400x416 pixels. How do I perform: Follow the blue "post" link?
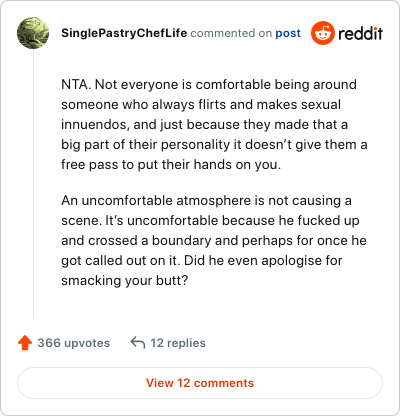click(x=288, y=33)
